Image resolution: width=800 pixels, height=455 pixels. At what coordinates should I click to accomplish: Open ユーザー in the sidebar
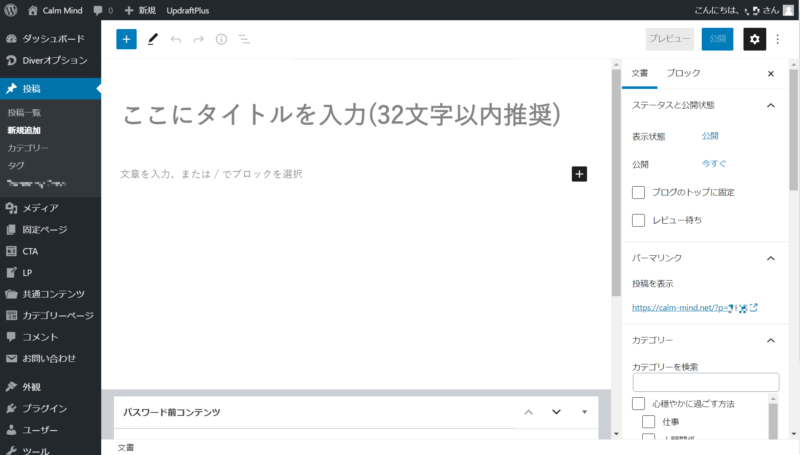tap(51, 429)
